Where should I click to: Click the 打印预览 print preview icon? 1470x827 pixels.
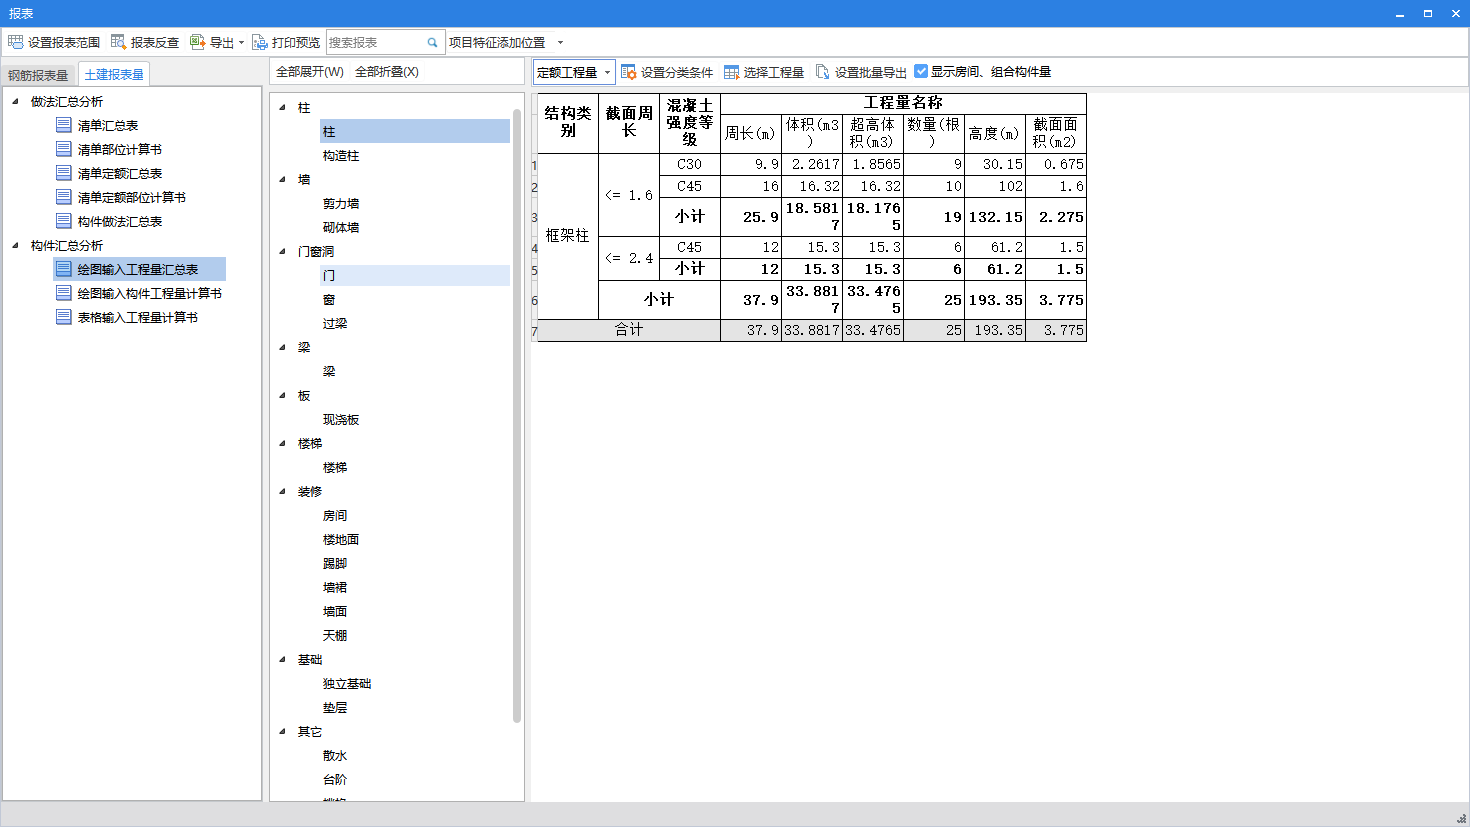coord(259,42)
